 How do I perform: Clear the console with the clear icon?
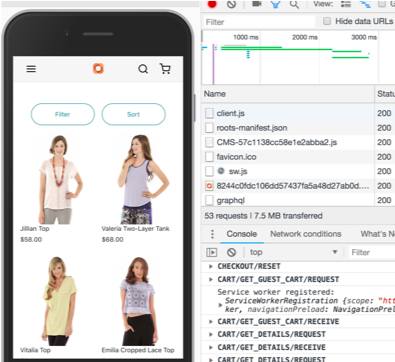(x=231, y=252)
